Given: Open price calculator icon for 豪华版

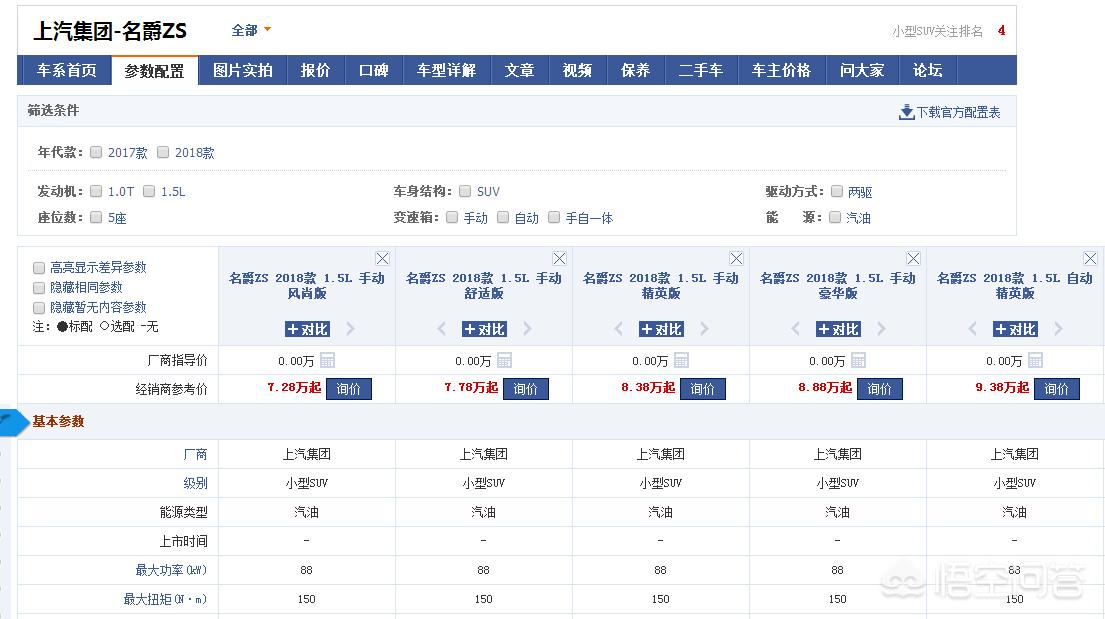Looking at the screenshot, I should click(x=858, y=360).
